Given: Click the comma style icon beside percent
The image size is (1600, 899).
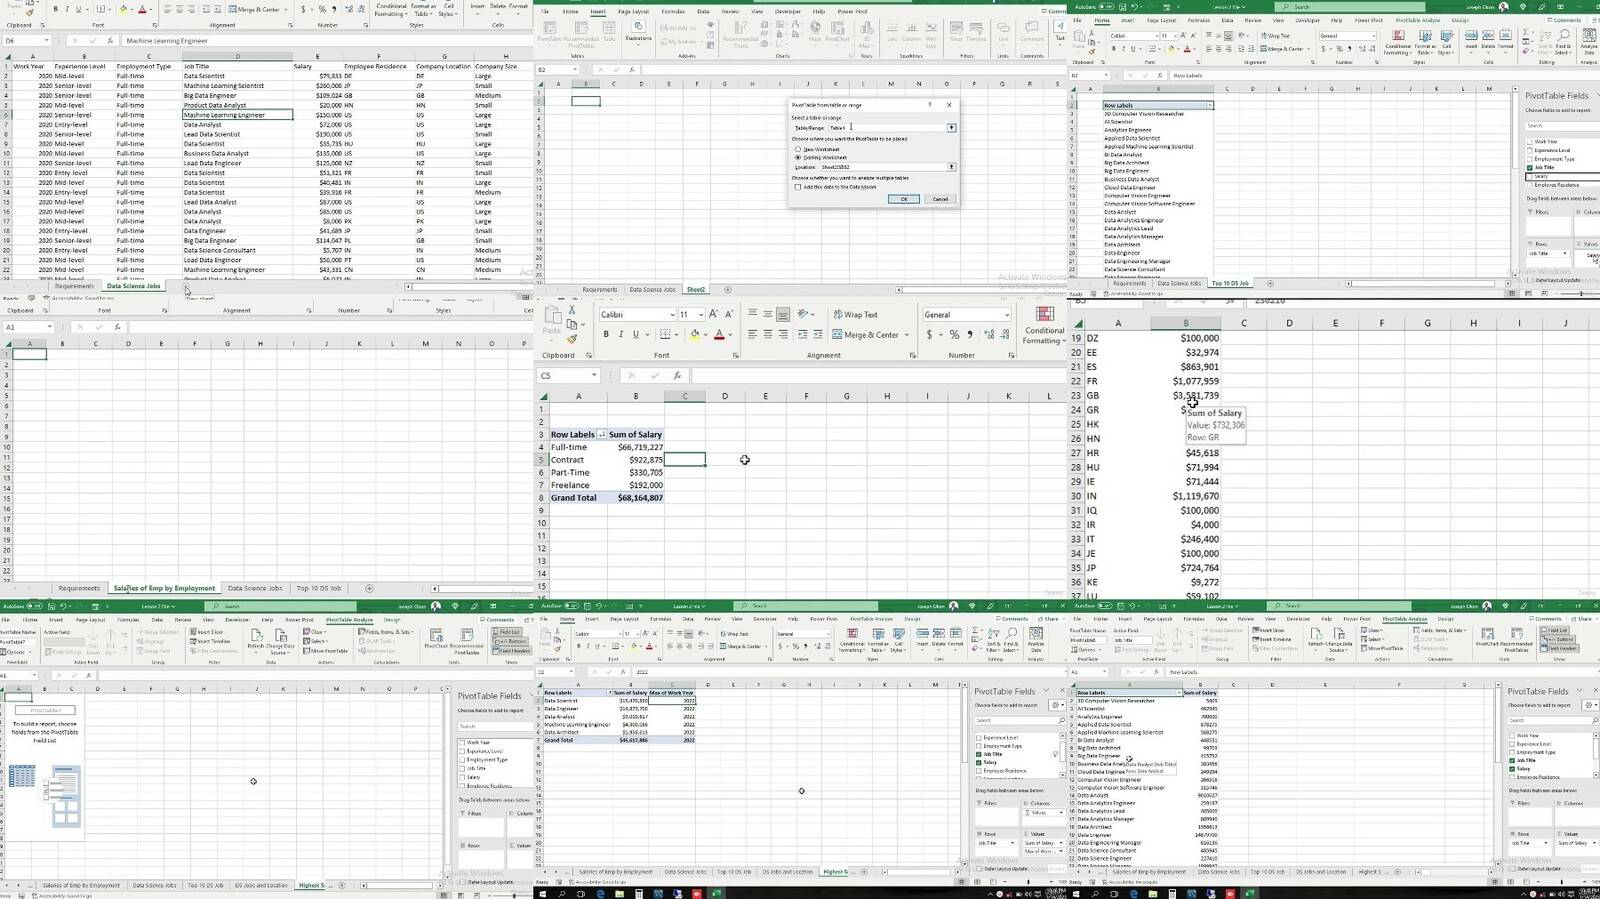Looking at the screenshot, I should coord(969,335).
